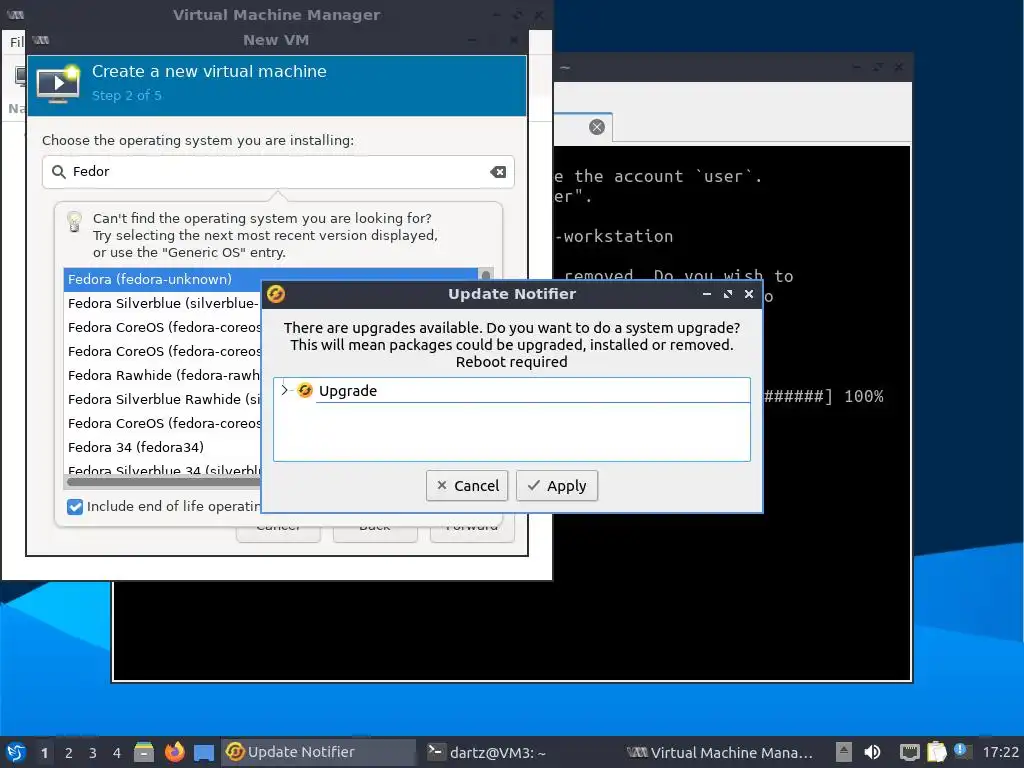
Task: Open the volume control in system tray
Action: pyautogui.click(x=872, y=752)
